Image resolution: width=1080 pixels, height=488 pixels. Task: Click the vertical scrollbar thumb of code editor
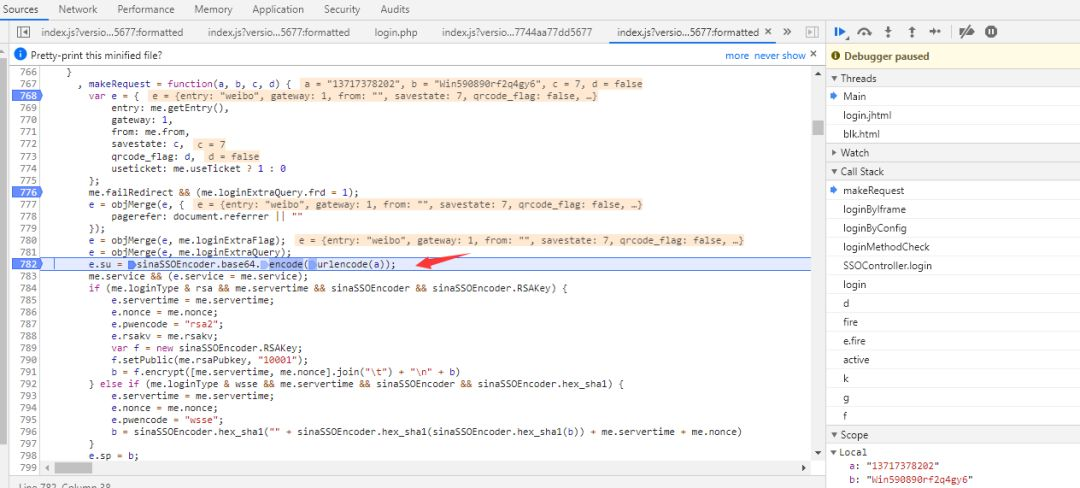click(x=818, y=128)
